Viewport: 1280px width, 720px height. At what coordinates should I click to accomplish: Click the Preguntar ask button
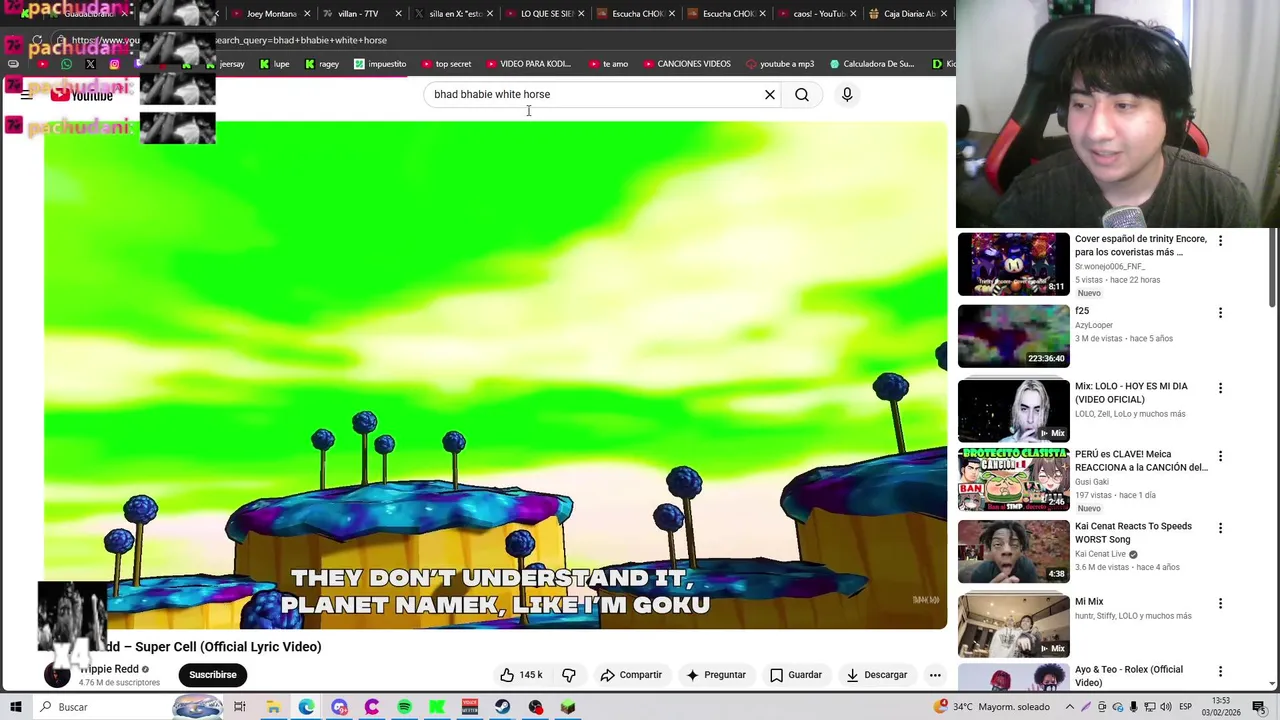tap(715, 675)
